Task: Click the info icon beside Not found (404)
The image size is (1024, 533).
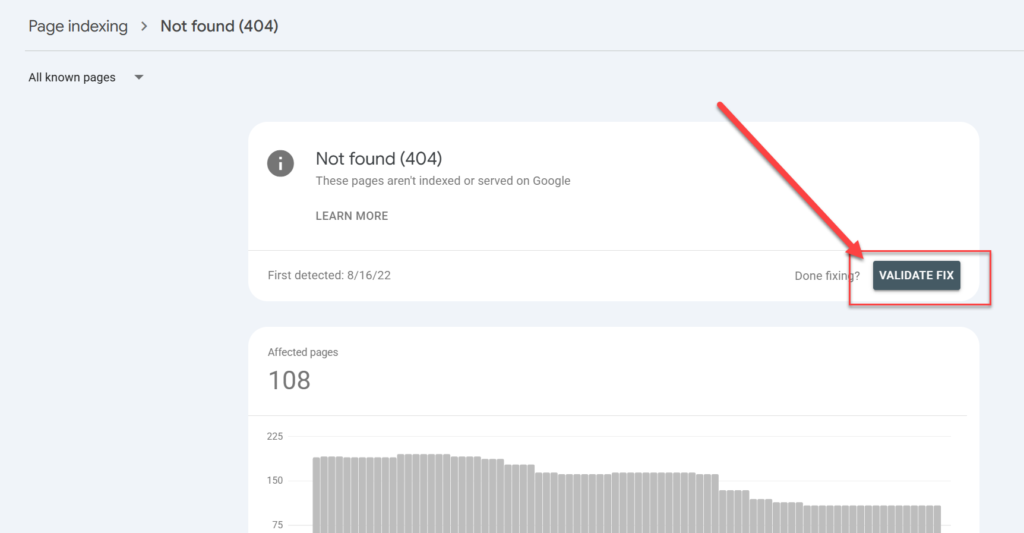Action: 280,163
